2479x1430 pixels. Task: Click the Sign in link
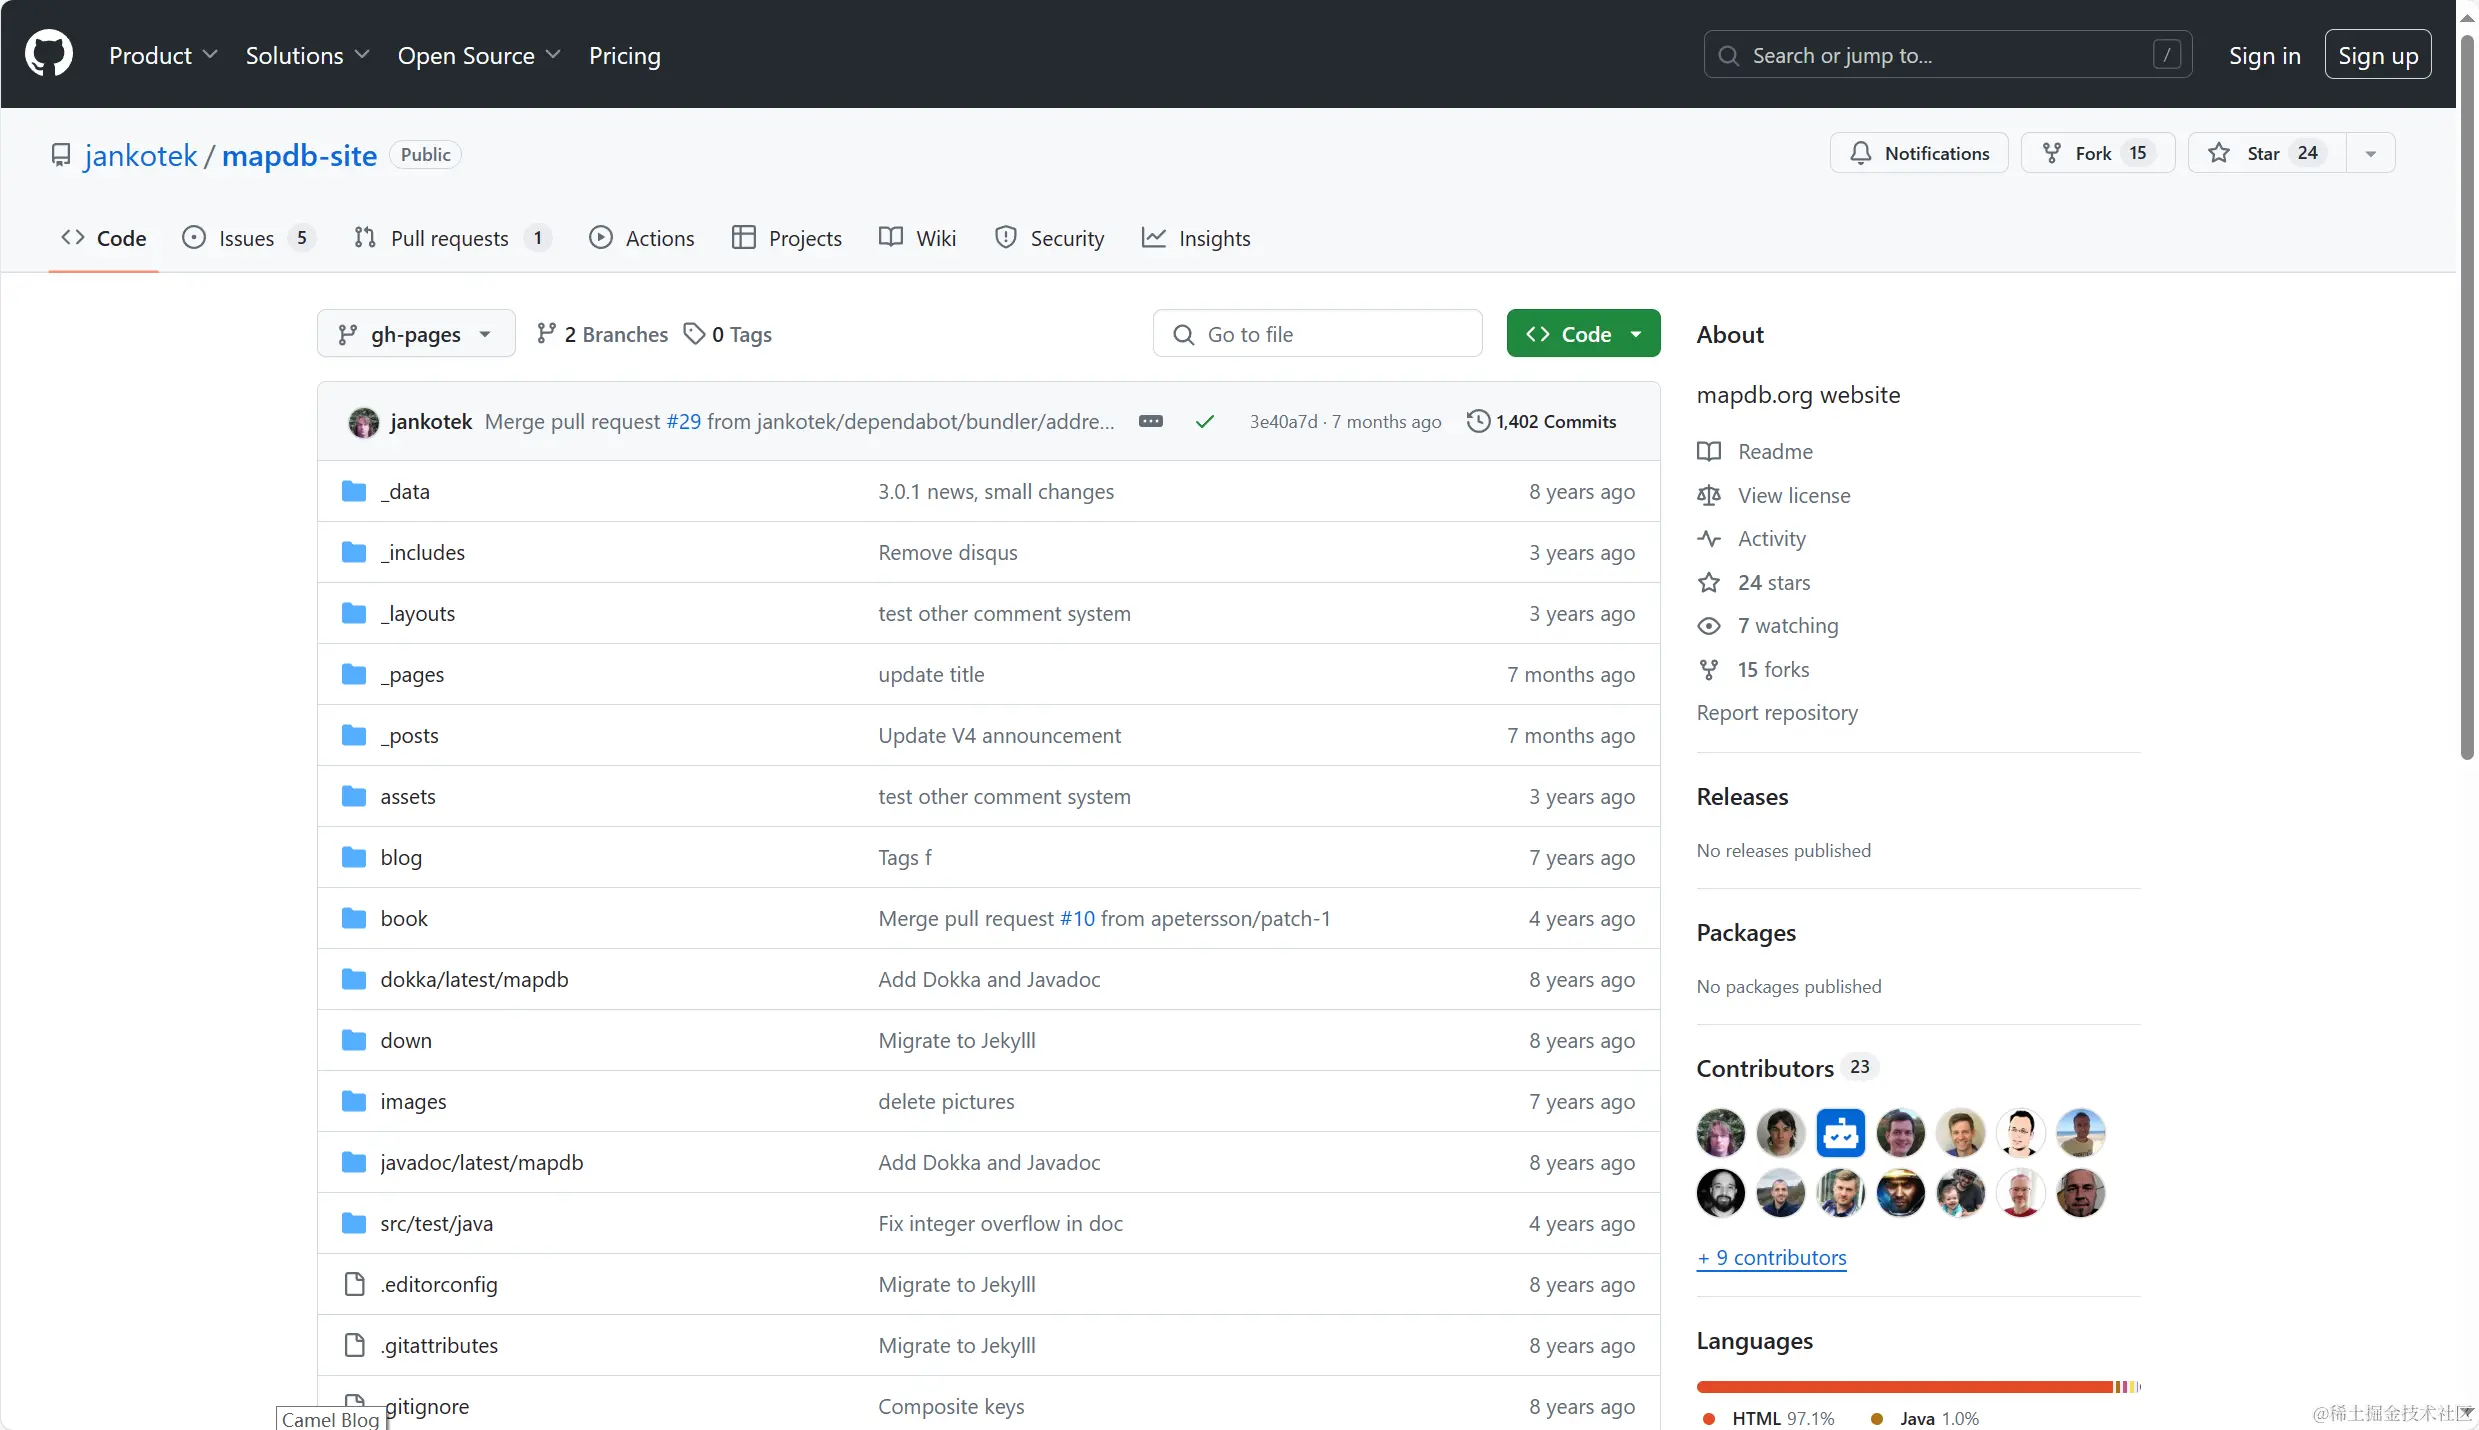pos(2265,55)
